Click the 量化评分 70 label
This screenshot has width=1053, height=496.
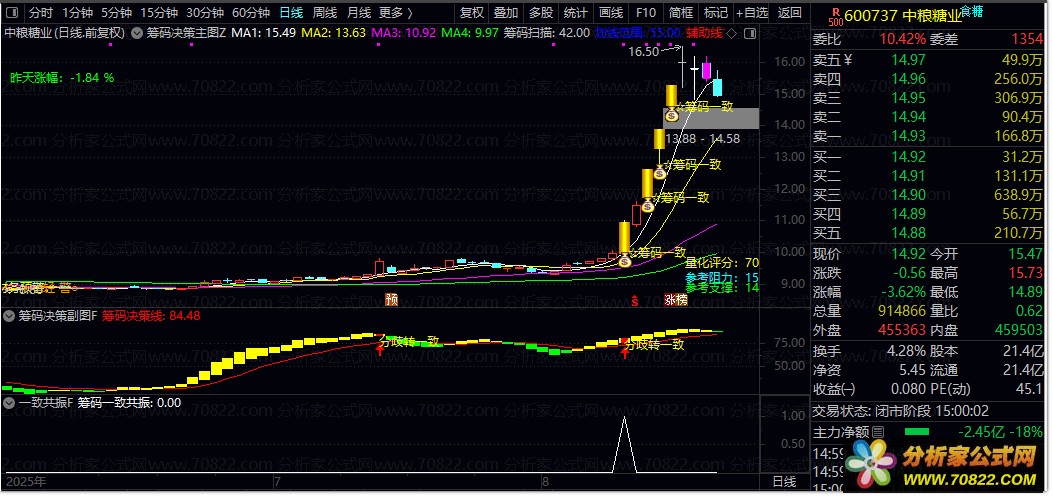[722, 262]
